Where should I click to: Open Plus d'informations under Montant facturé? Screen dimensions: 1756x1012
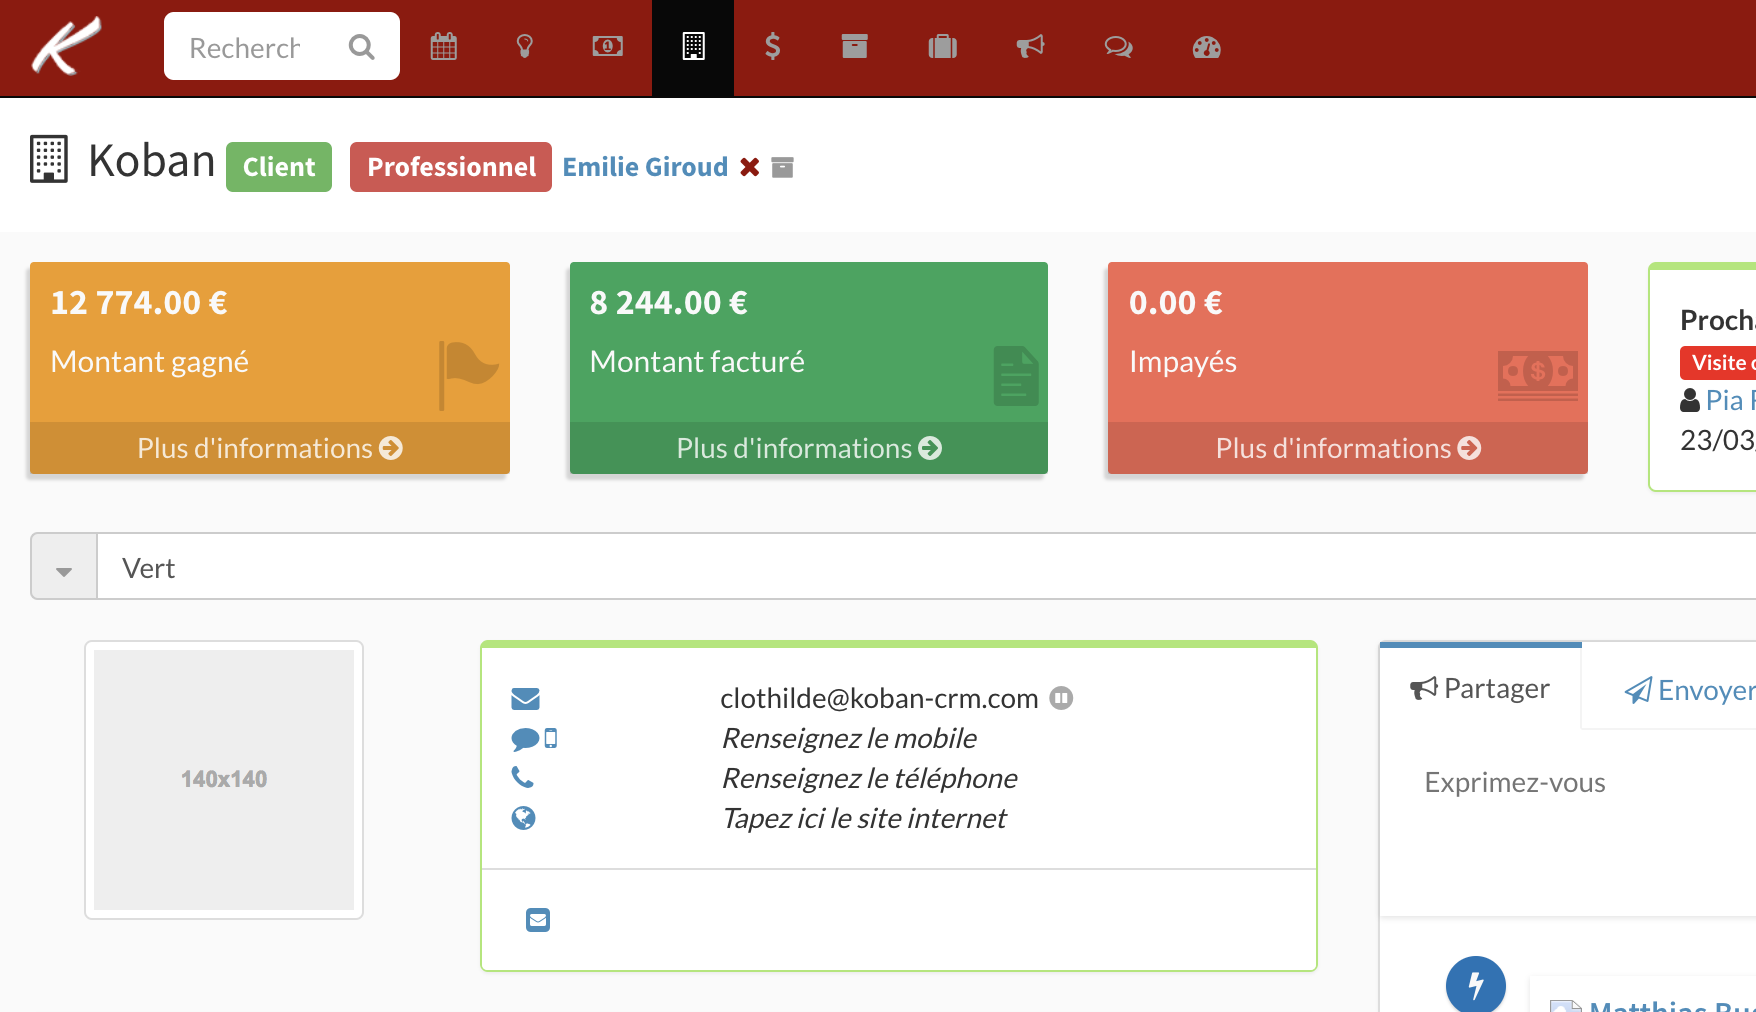tap(809, 448)
